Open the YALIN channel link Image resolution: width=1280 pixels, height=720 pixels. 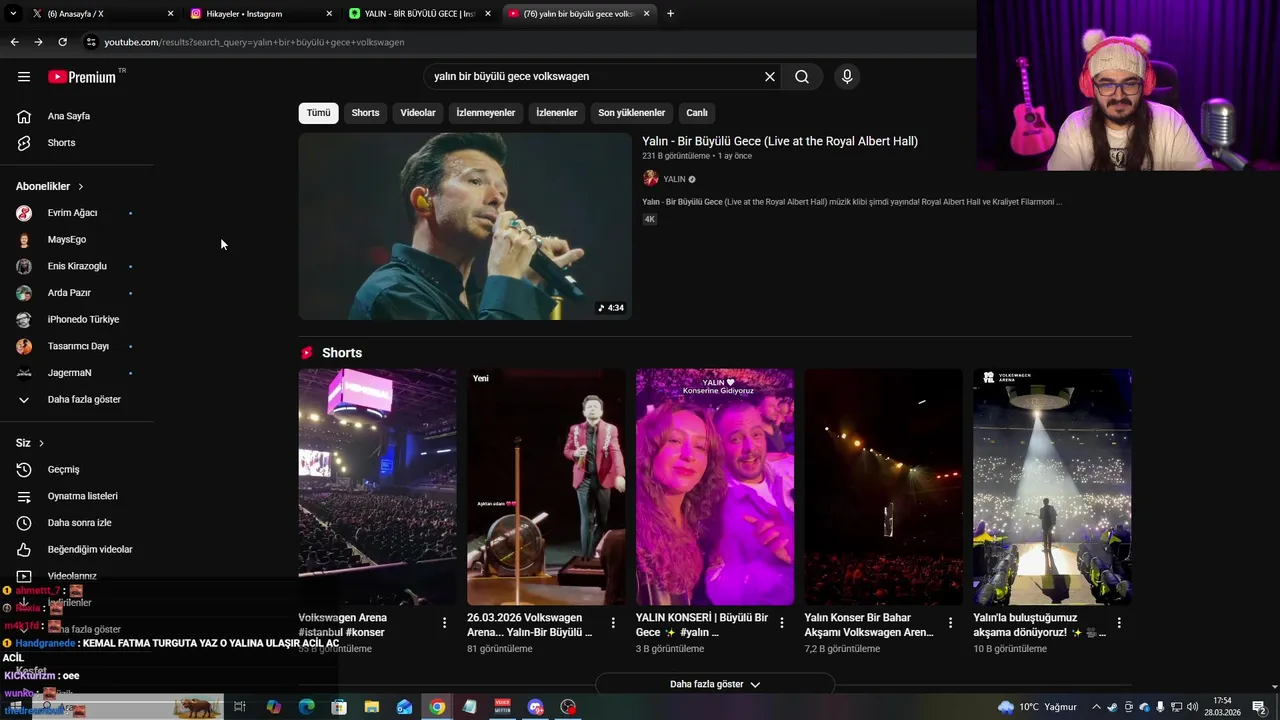click(x=674, y=179)
